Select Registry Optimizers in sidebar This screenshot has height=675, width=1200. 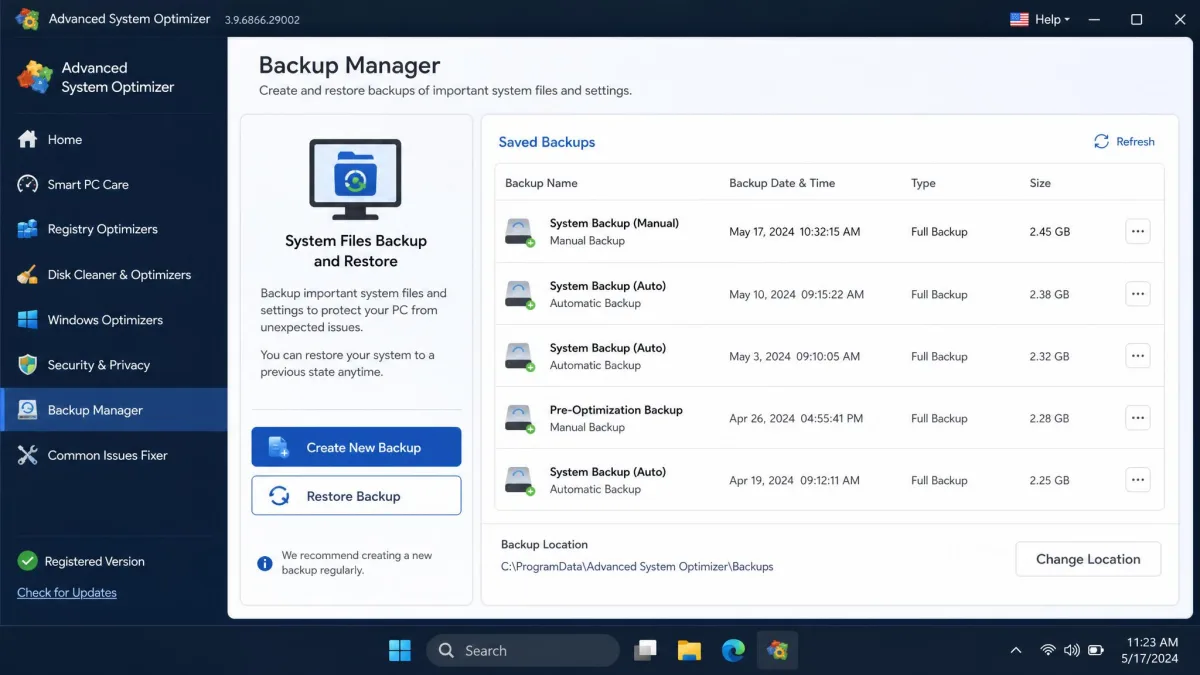(114, 229)
